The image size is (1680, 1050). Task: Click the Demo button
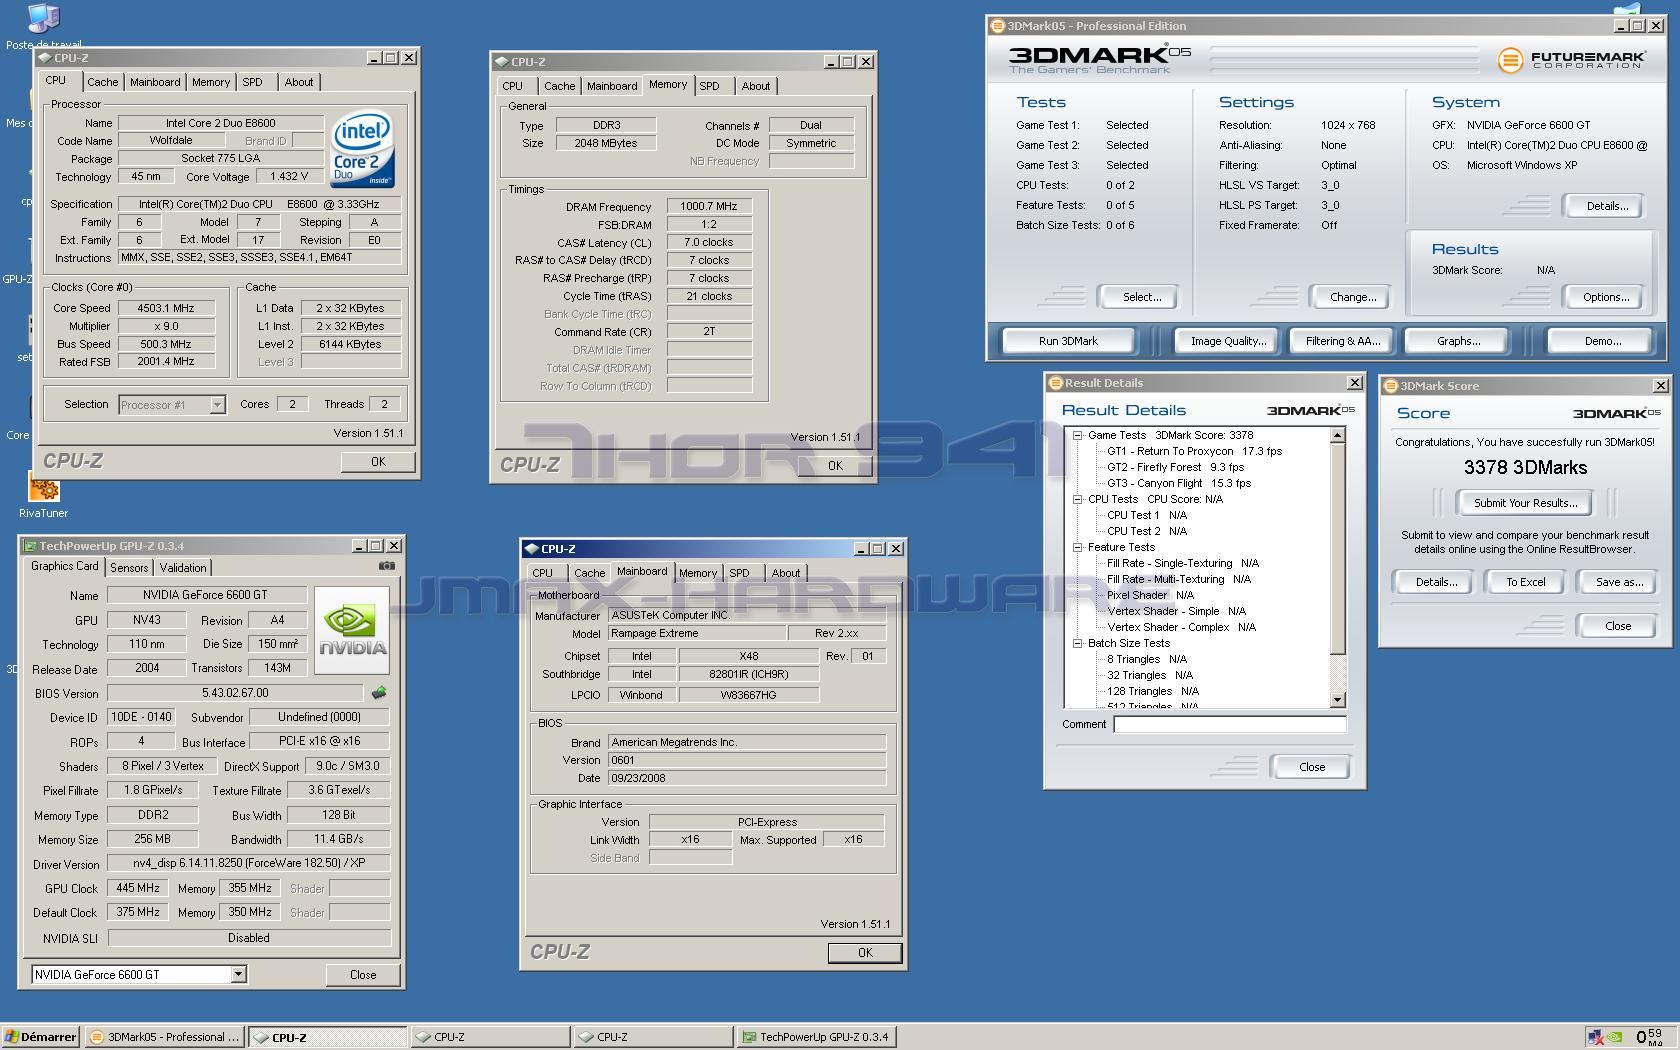(1602, 341)
